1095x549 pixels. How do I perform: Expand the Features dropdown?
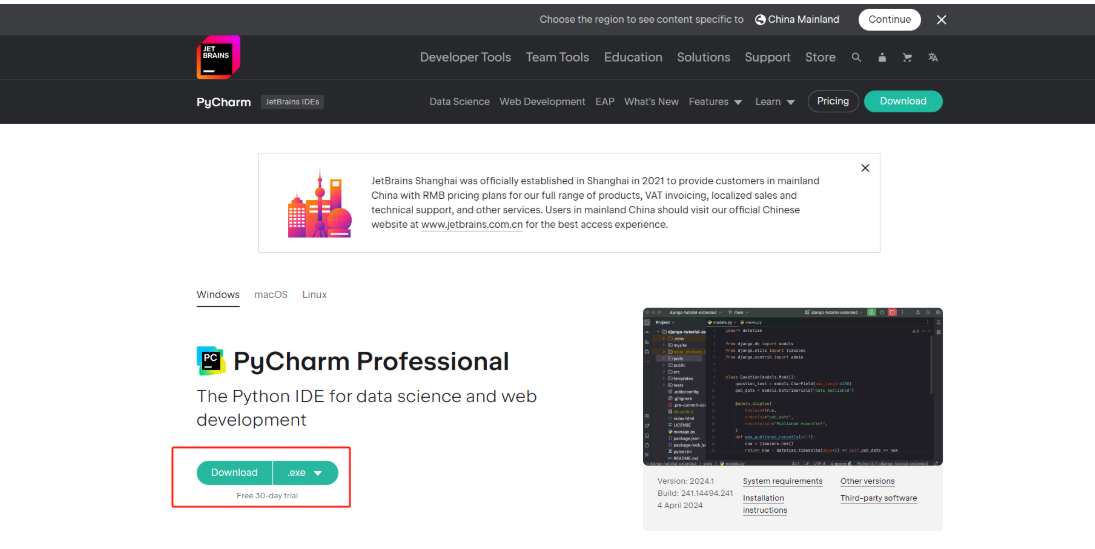tap(715, 101)
